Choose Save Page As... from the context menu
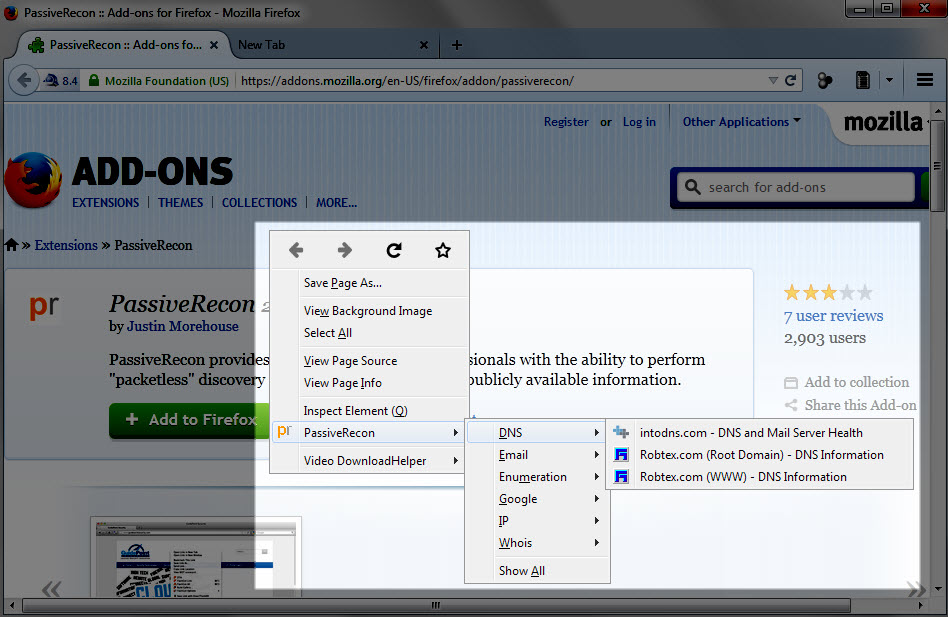Viewport: 948px width, 617px height. pos(369,283)
